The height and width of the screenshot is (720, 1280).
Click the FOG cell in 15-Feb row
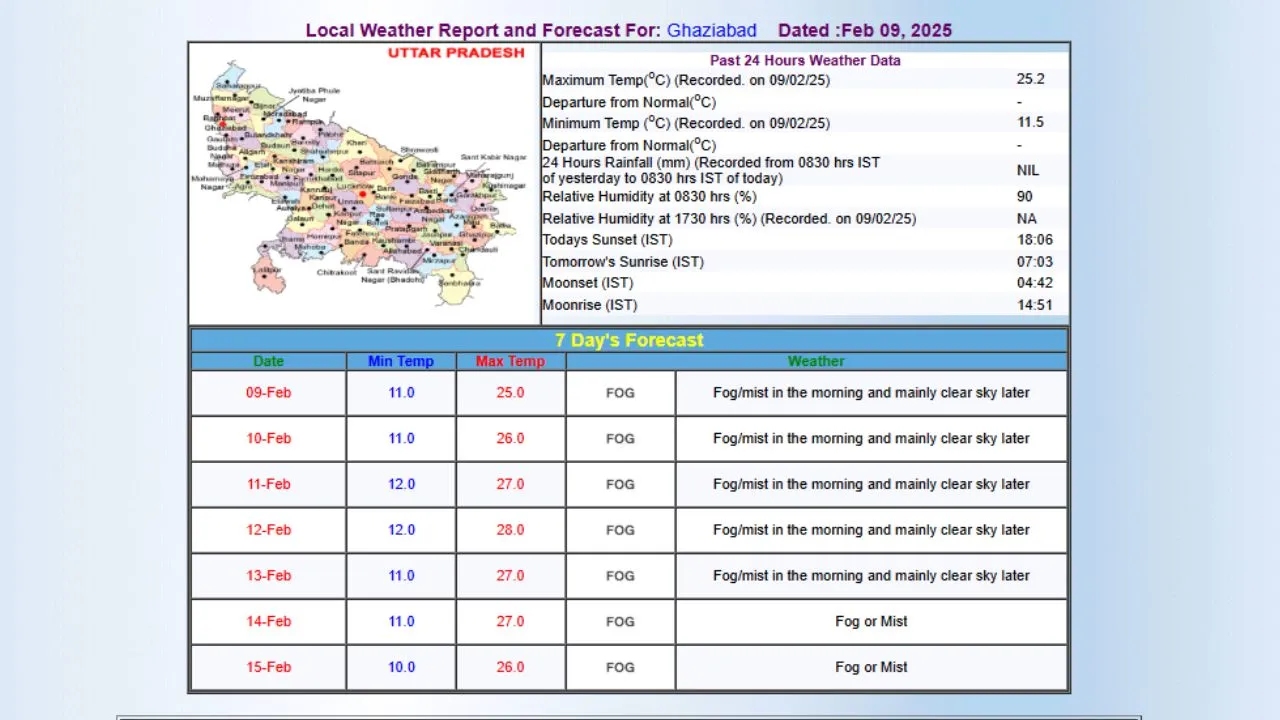(x=620, y=667)
